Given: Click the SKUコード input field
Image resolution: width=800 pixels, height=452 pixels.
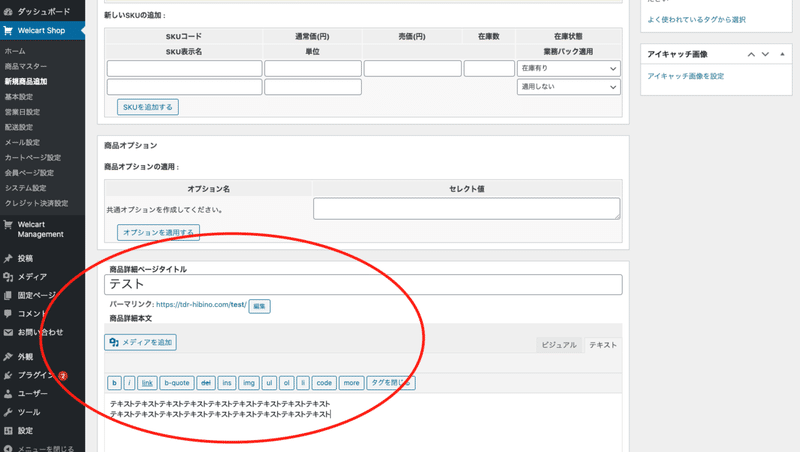Looking at the screenshot, I should point(184,68).
